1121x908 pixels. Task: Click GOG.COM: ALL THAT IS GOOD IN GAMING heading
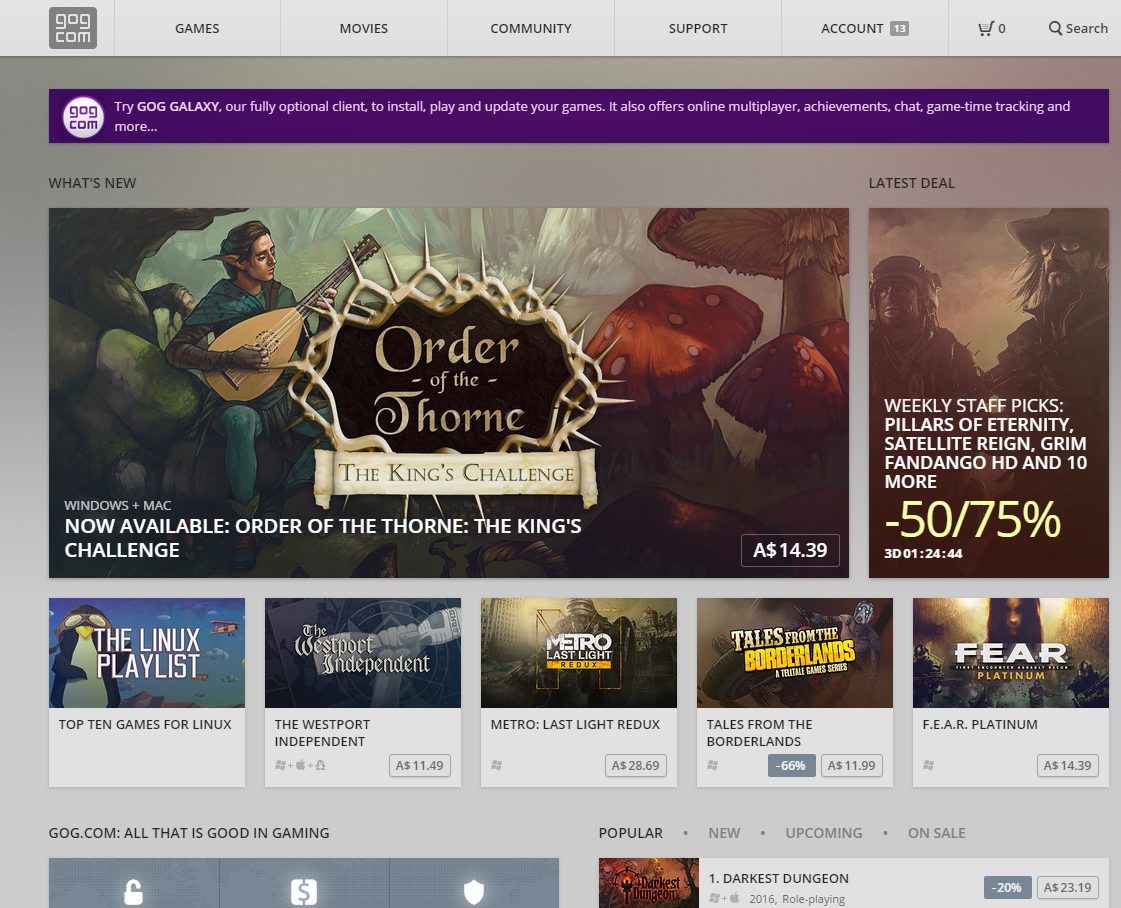click(189, 833)
